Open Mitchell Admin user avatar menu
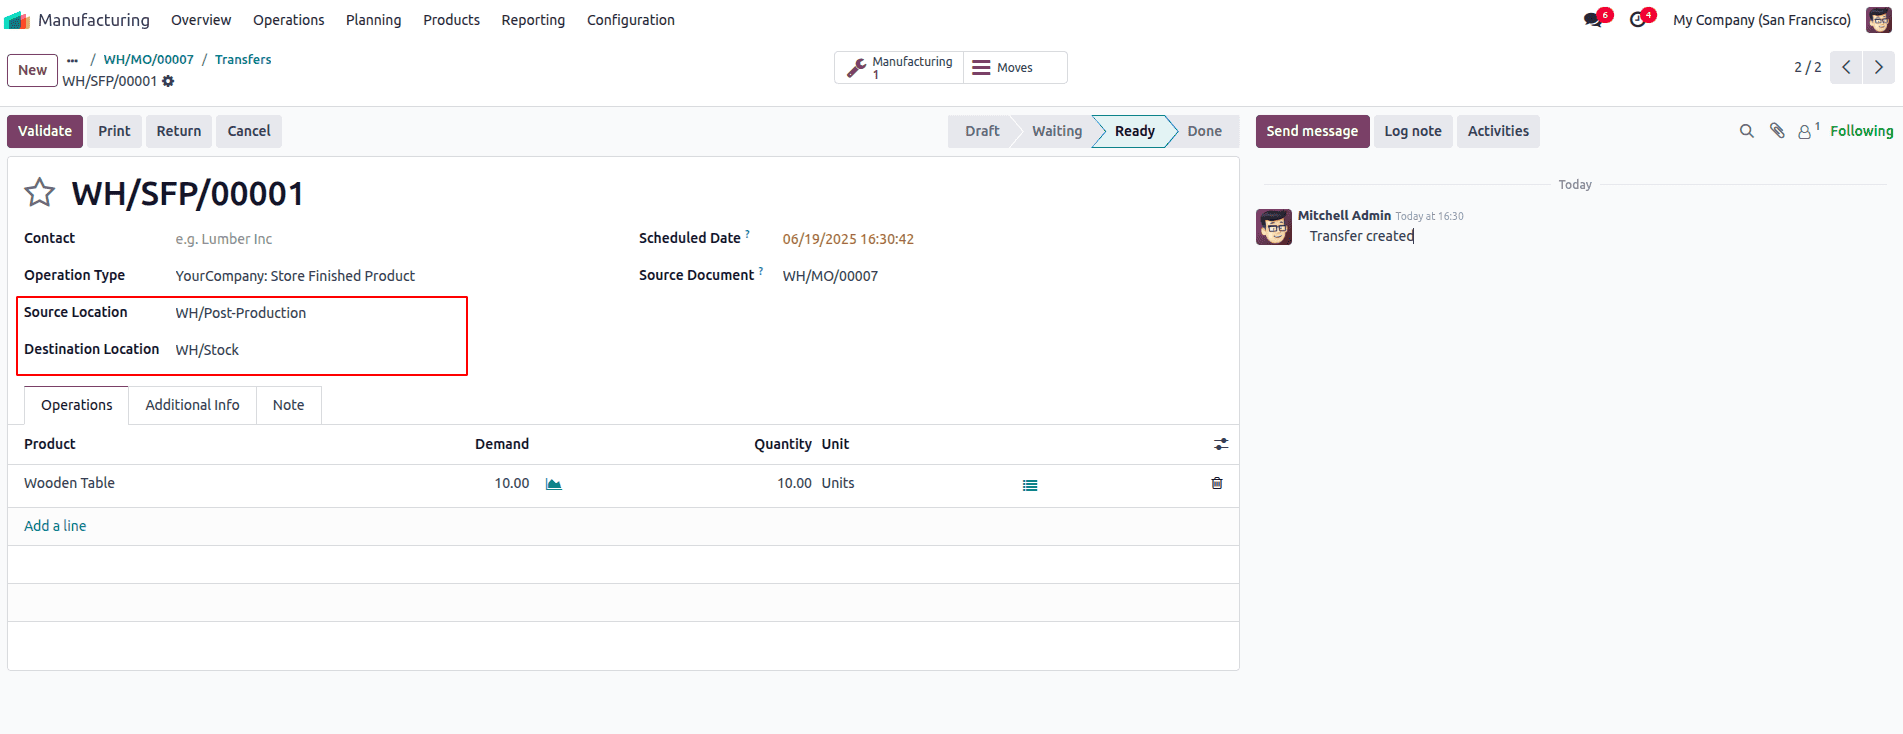 click(1878, 20)
